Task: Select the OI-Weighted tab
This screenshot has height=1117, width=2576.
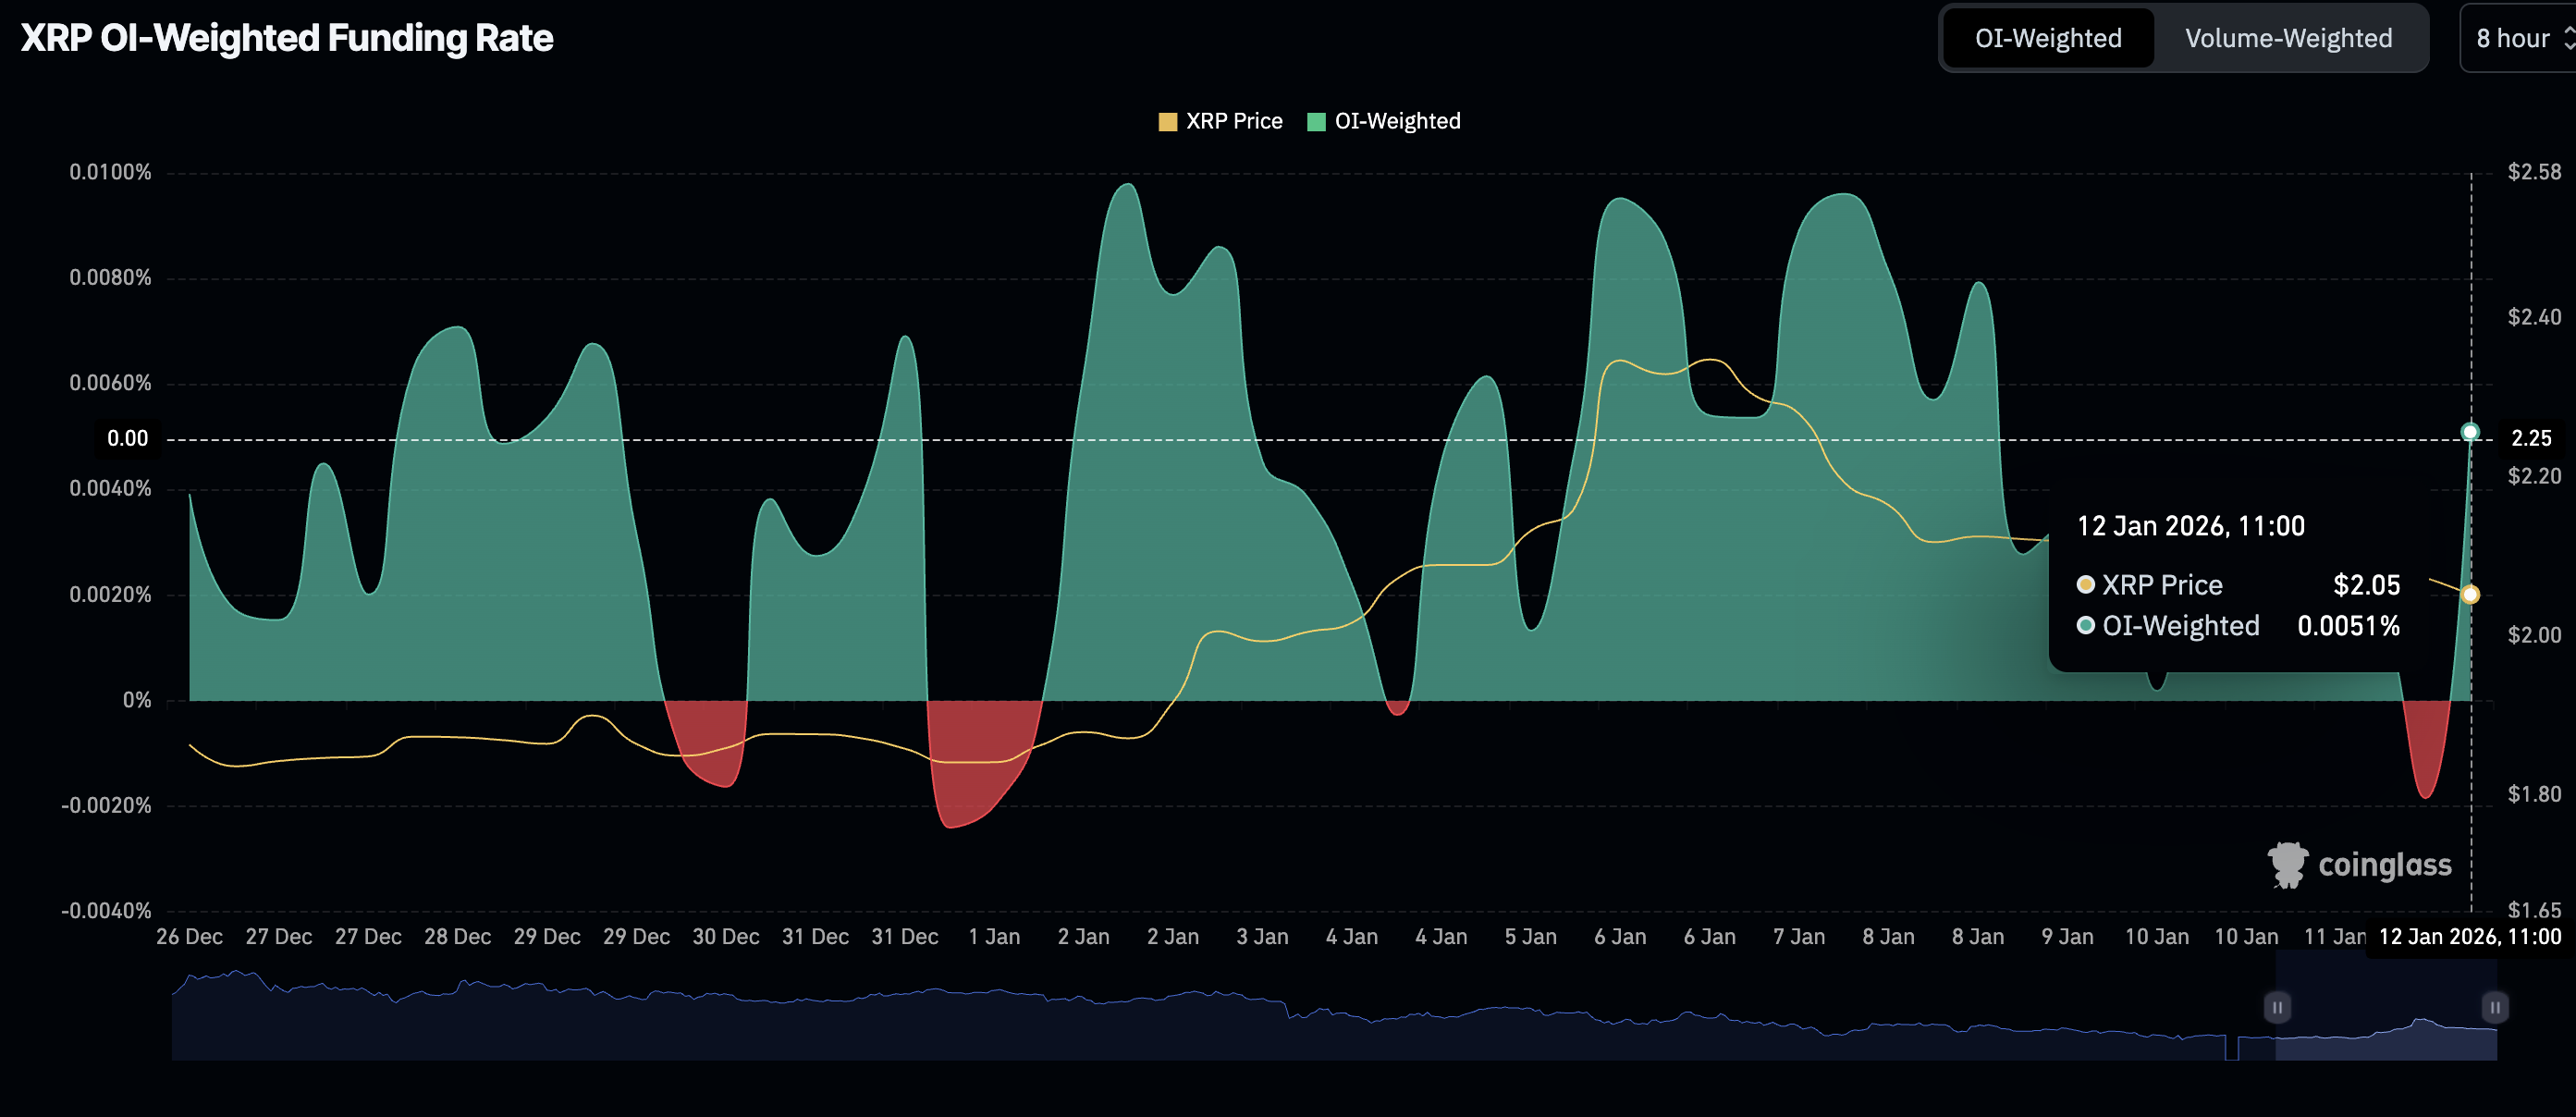Action: click(2047, 39)
